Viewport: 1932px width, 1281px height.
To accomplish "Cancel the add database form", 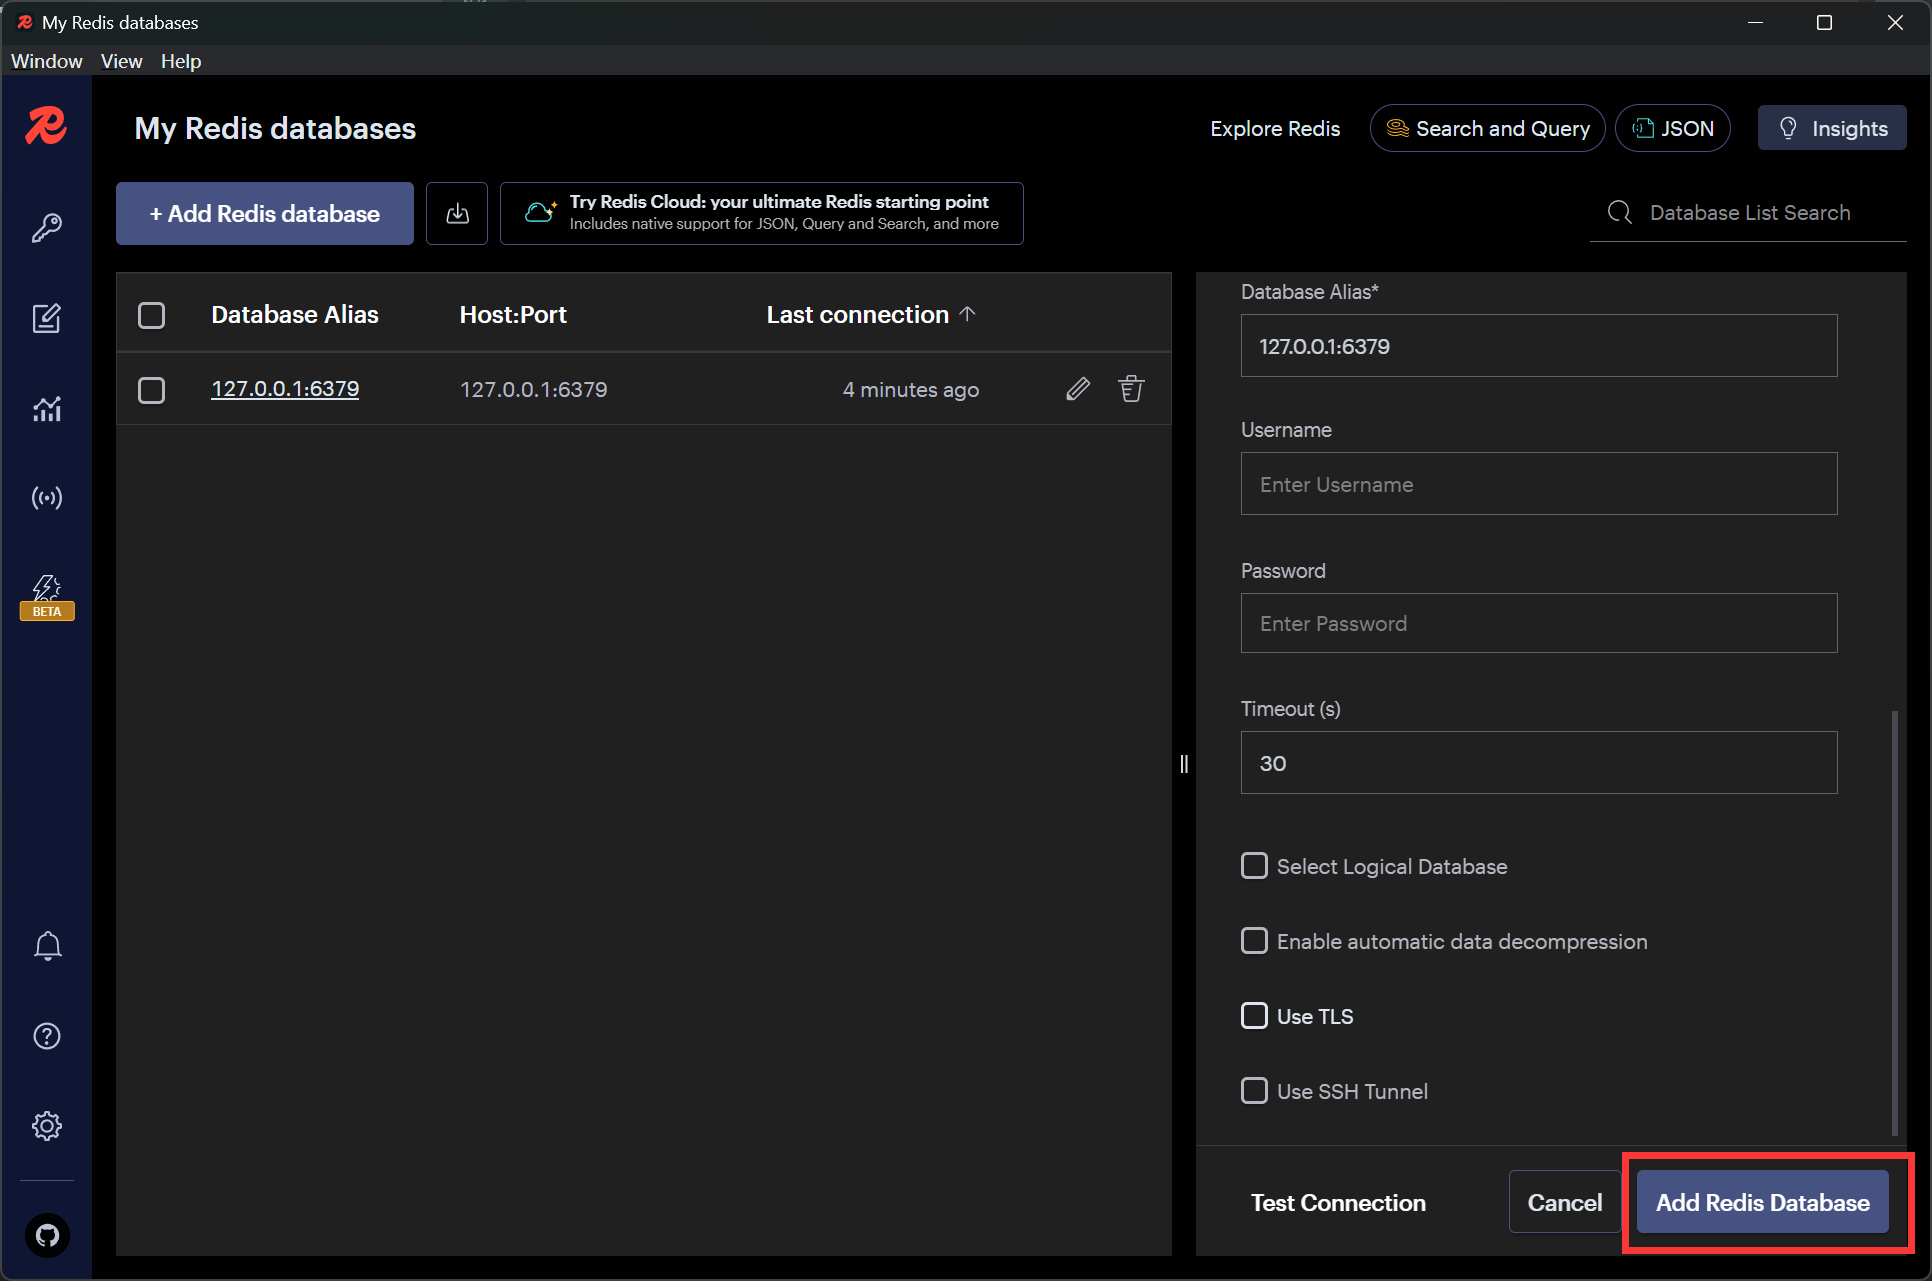I will tap(1564, 1202).
